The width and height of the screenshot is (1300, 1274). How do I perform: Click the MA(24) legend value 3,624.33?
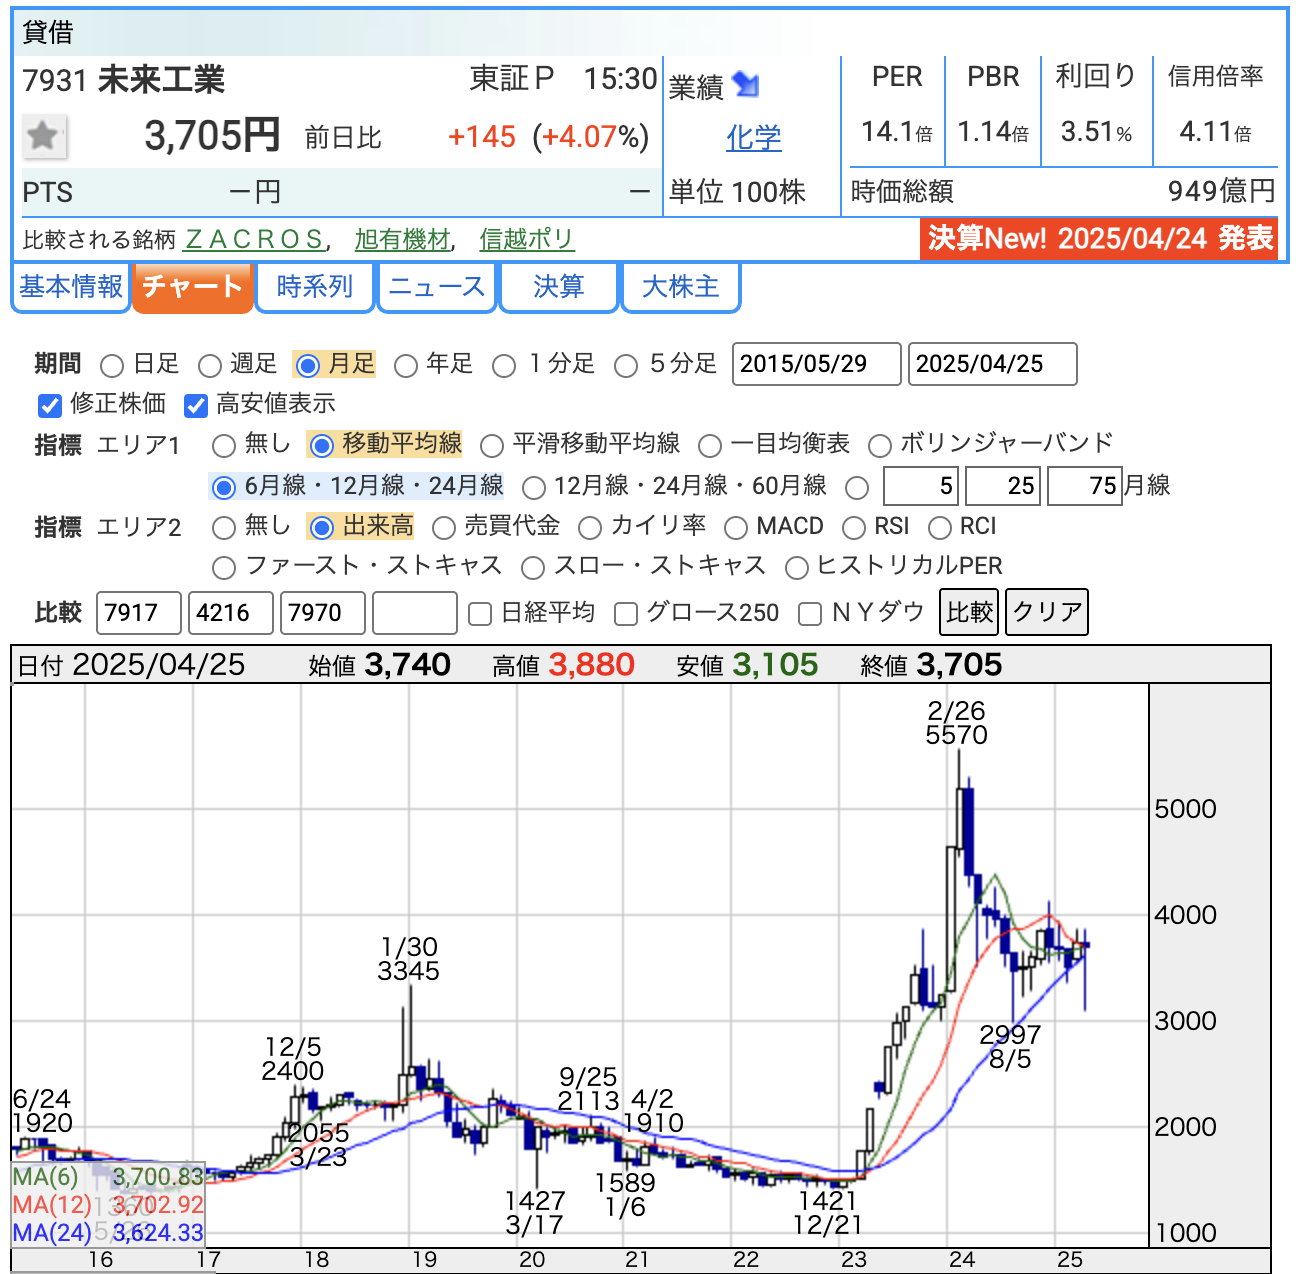158,1233
